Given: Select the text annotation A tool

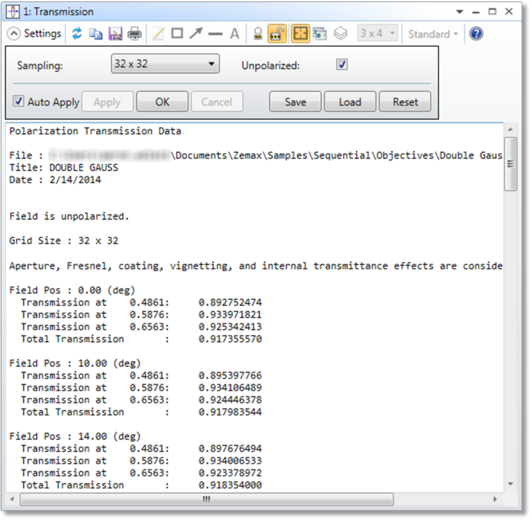Looking at the screenshot, I should tap(234, 34).
